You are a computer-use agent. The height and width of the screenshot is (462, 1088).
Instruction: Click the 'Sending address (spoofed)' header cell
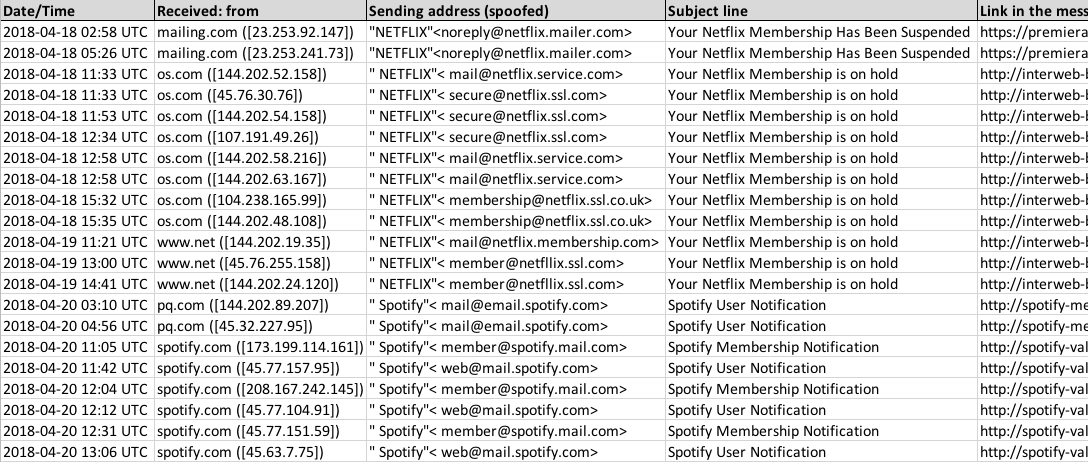pos(516,10)
